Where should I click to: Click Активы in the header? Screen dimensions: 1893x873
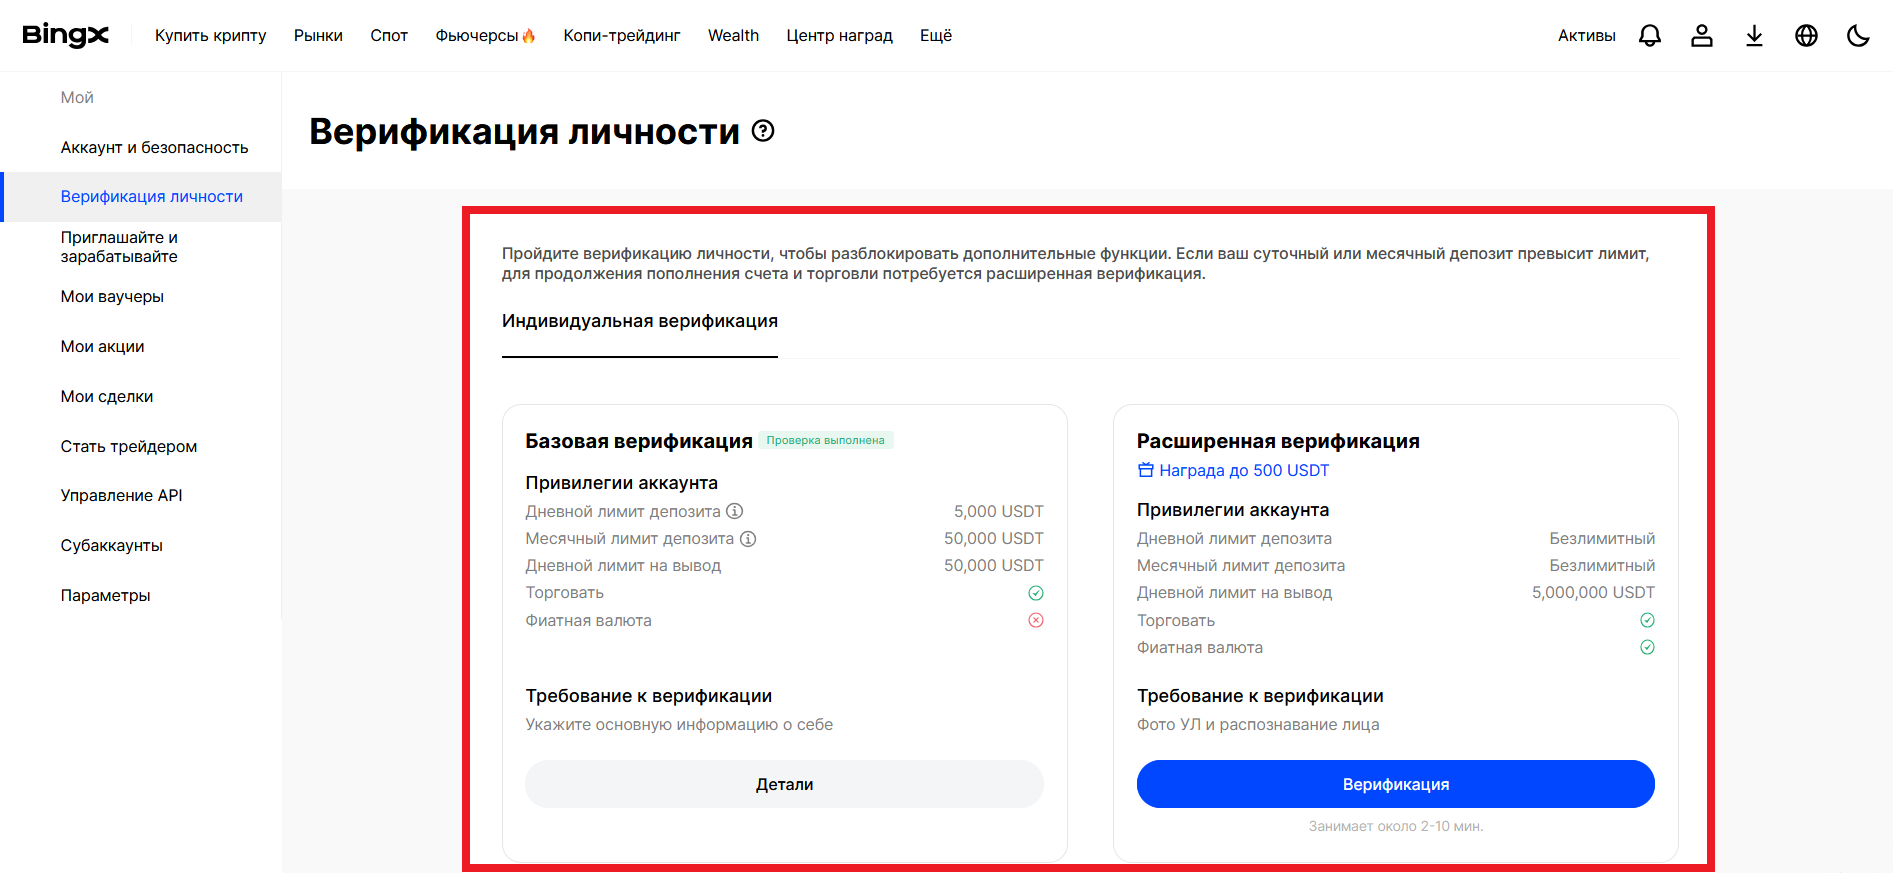click(x=1586, y=36)
